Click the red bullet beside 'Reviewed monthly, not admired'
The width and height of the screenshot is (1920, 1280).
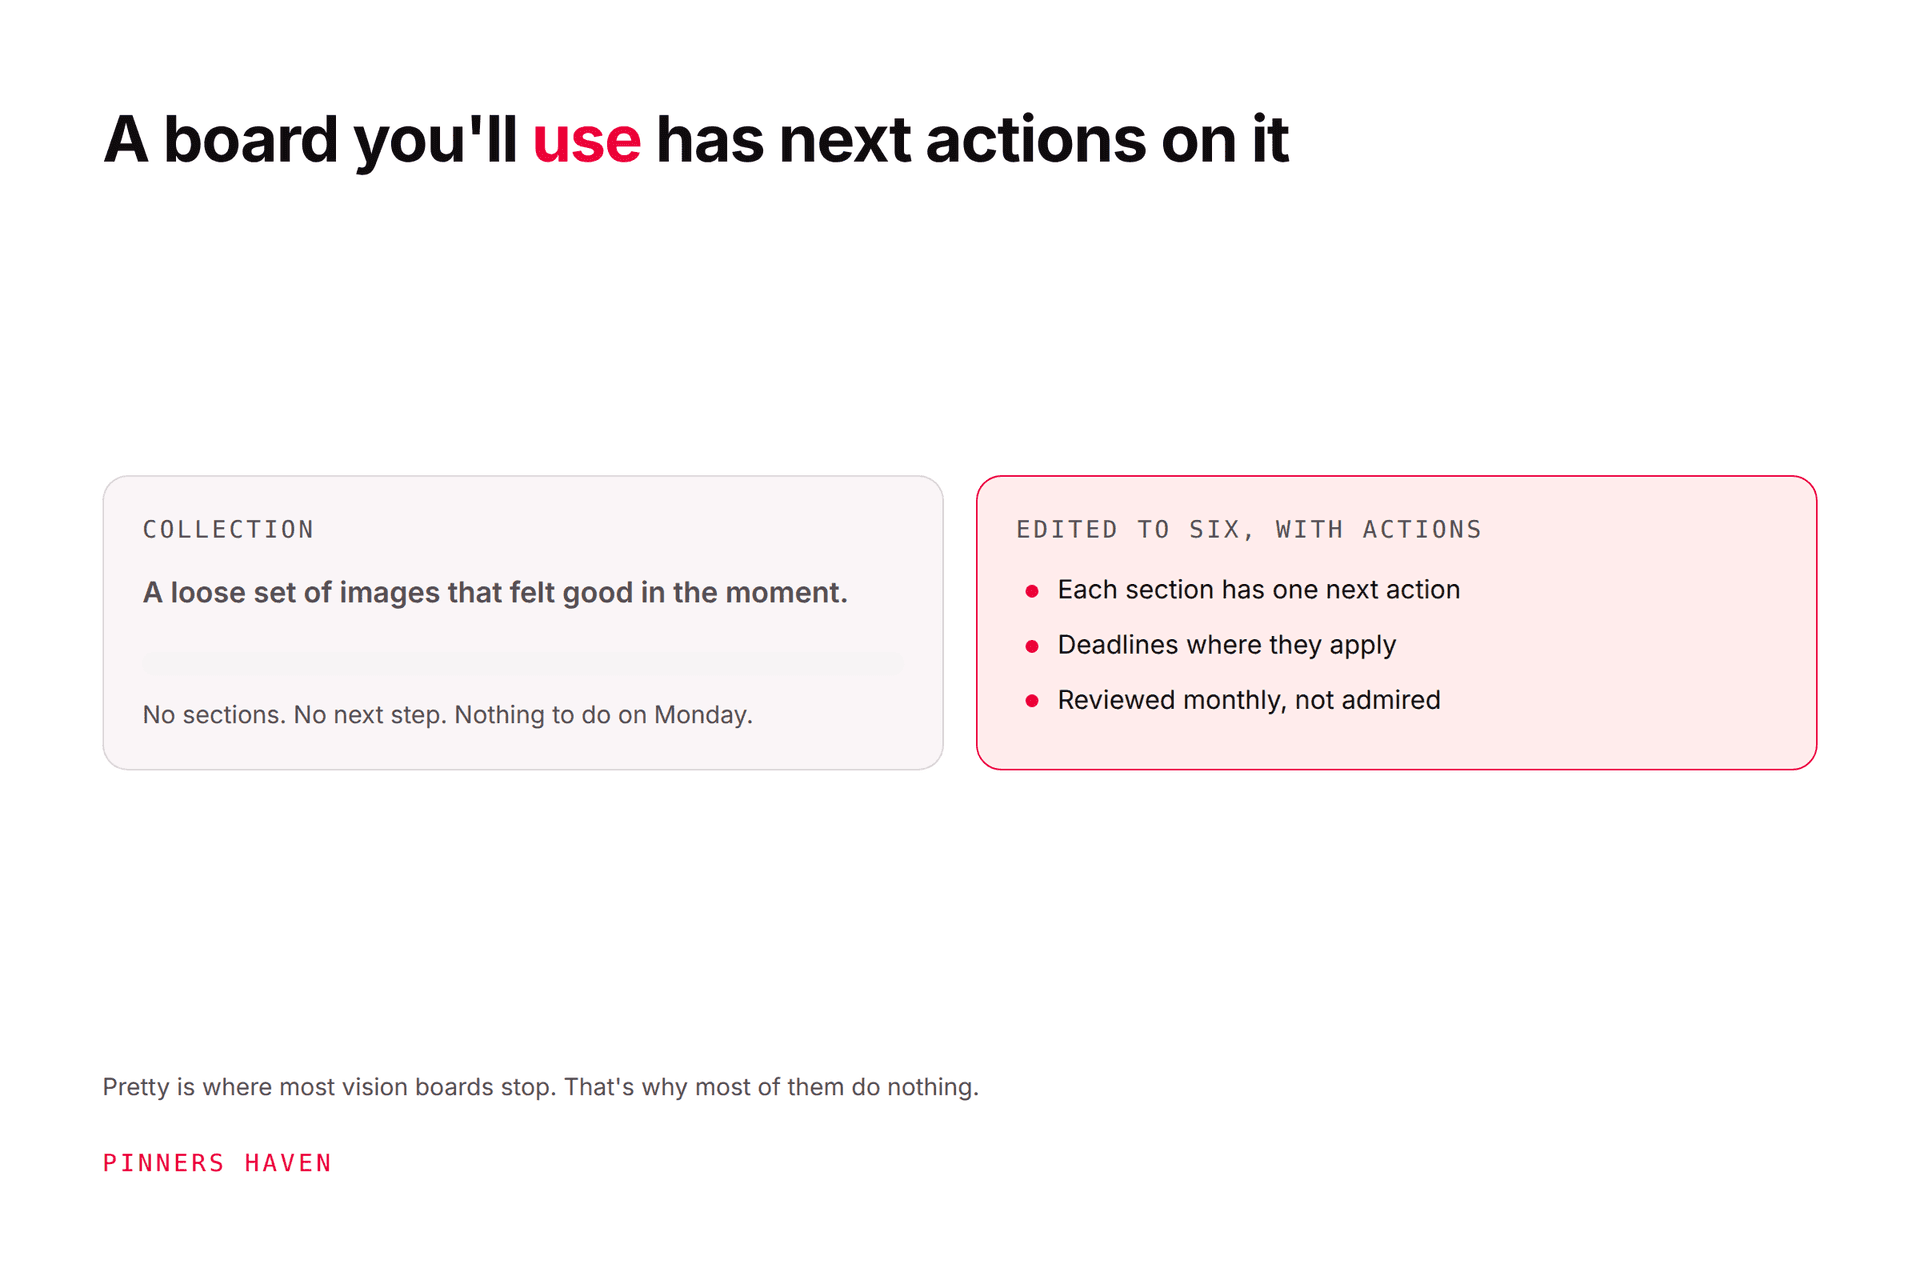(1032, 701)
